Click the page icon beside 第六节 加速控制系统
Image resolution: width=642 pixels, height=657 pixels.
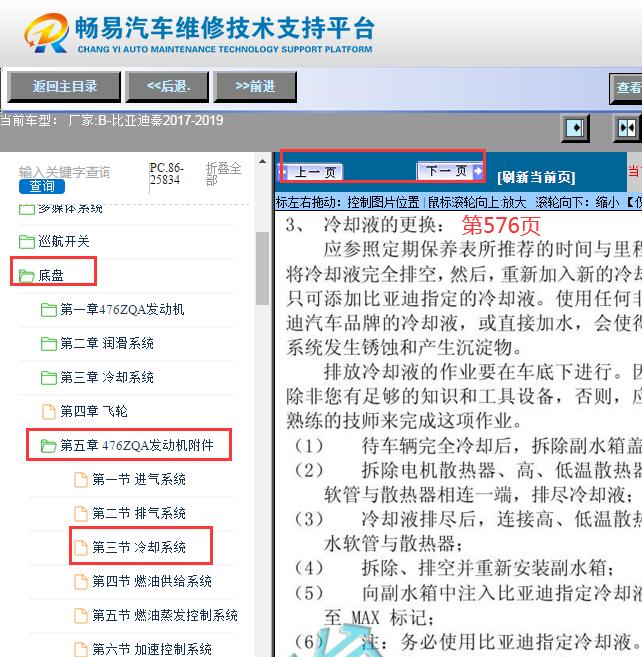click(80, 649)
